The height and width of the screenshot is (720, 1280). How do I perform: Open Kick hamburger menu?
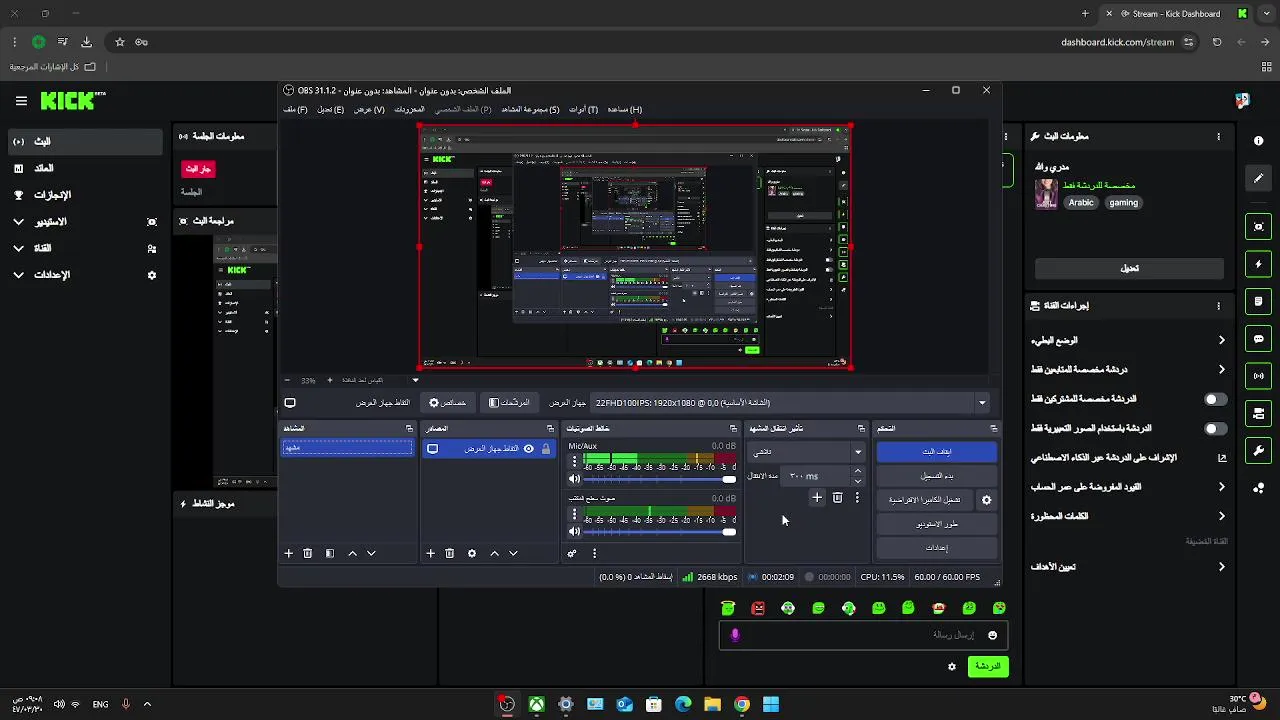21,101
